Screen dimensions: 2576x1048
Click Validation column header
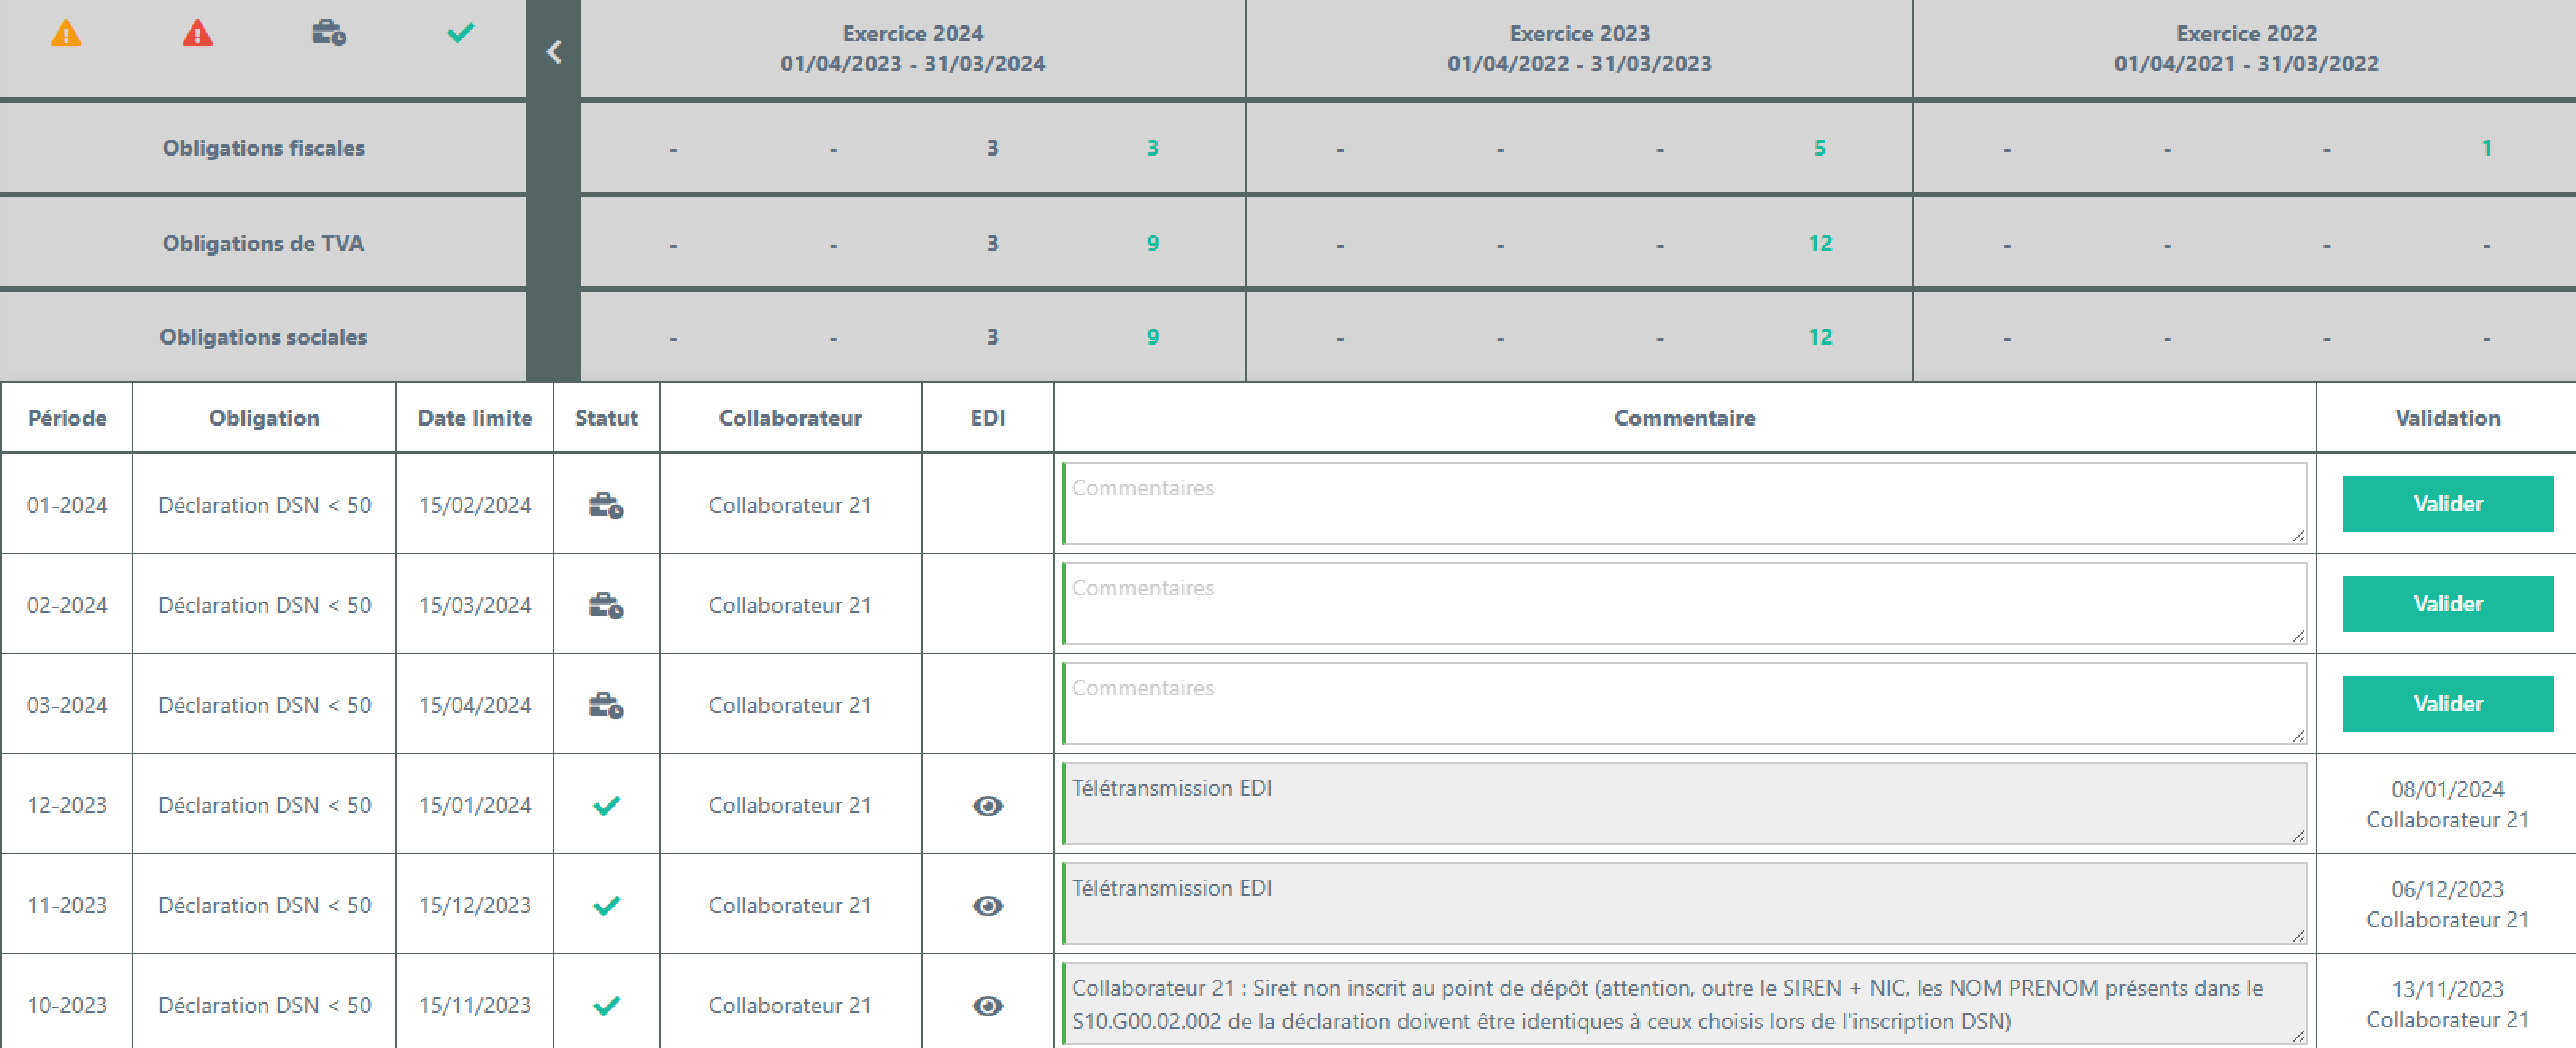click(2447, 418)
